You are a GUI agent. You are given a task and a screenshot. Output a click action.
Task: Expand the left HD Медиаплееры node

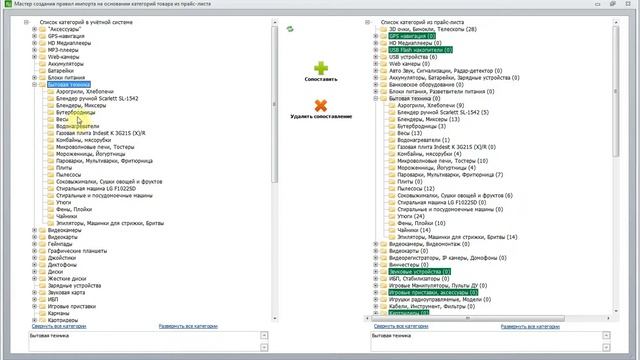34,43
